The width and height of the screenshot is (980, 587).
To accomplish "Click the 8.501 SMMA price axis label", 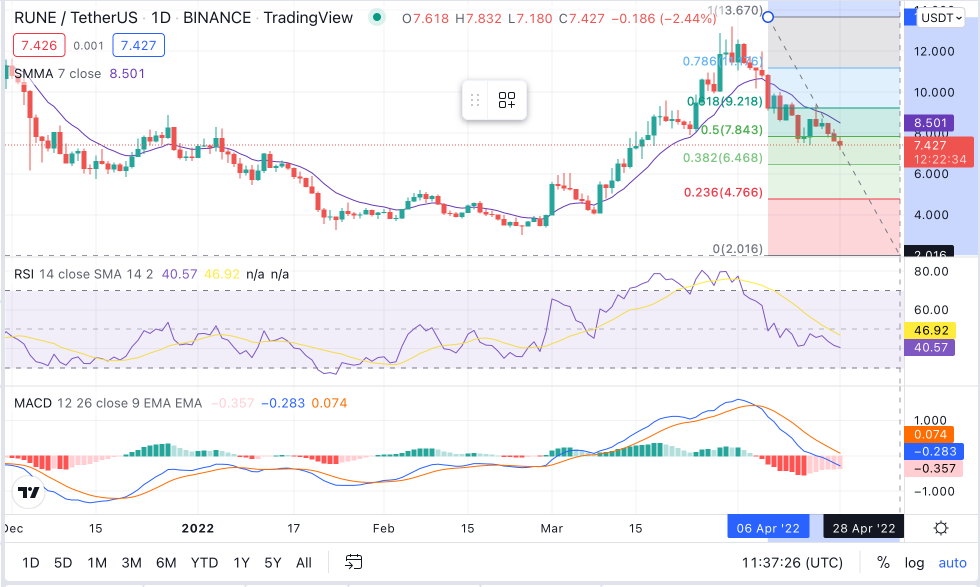I will 929,123.
